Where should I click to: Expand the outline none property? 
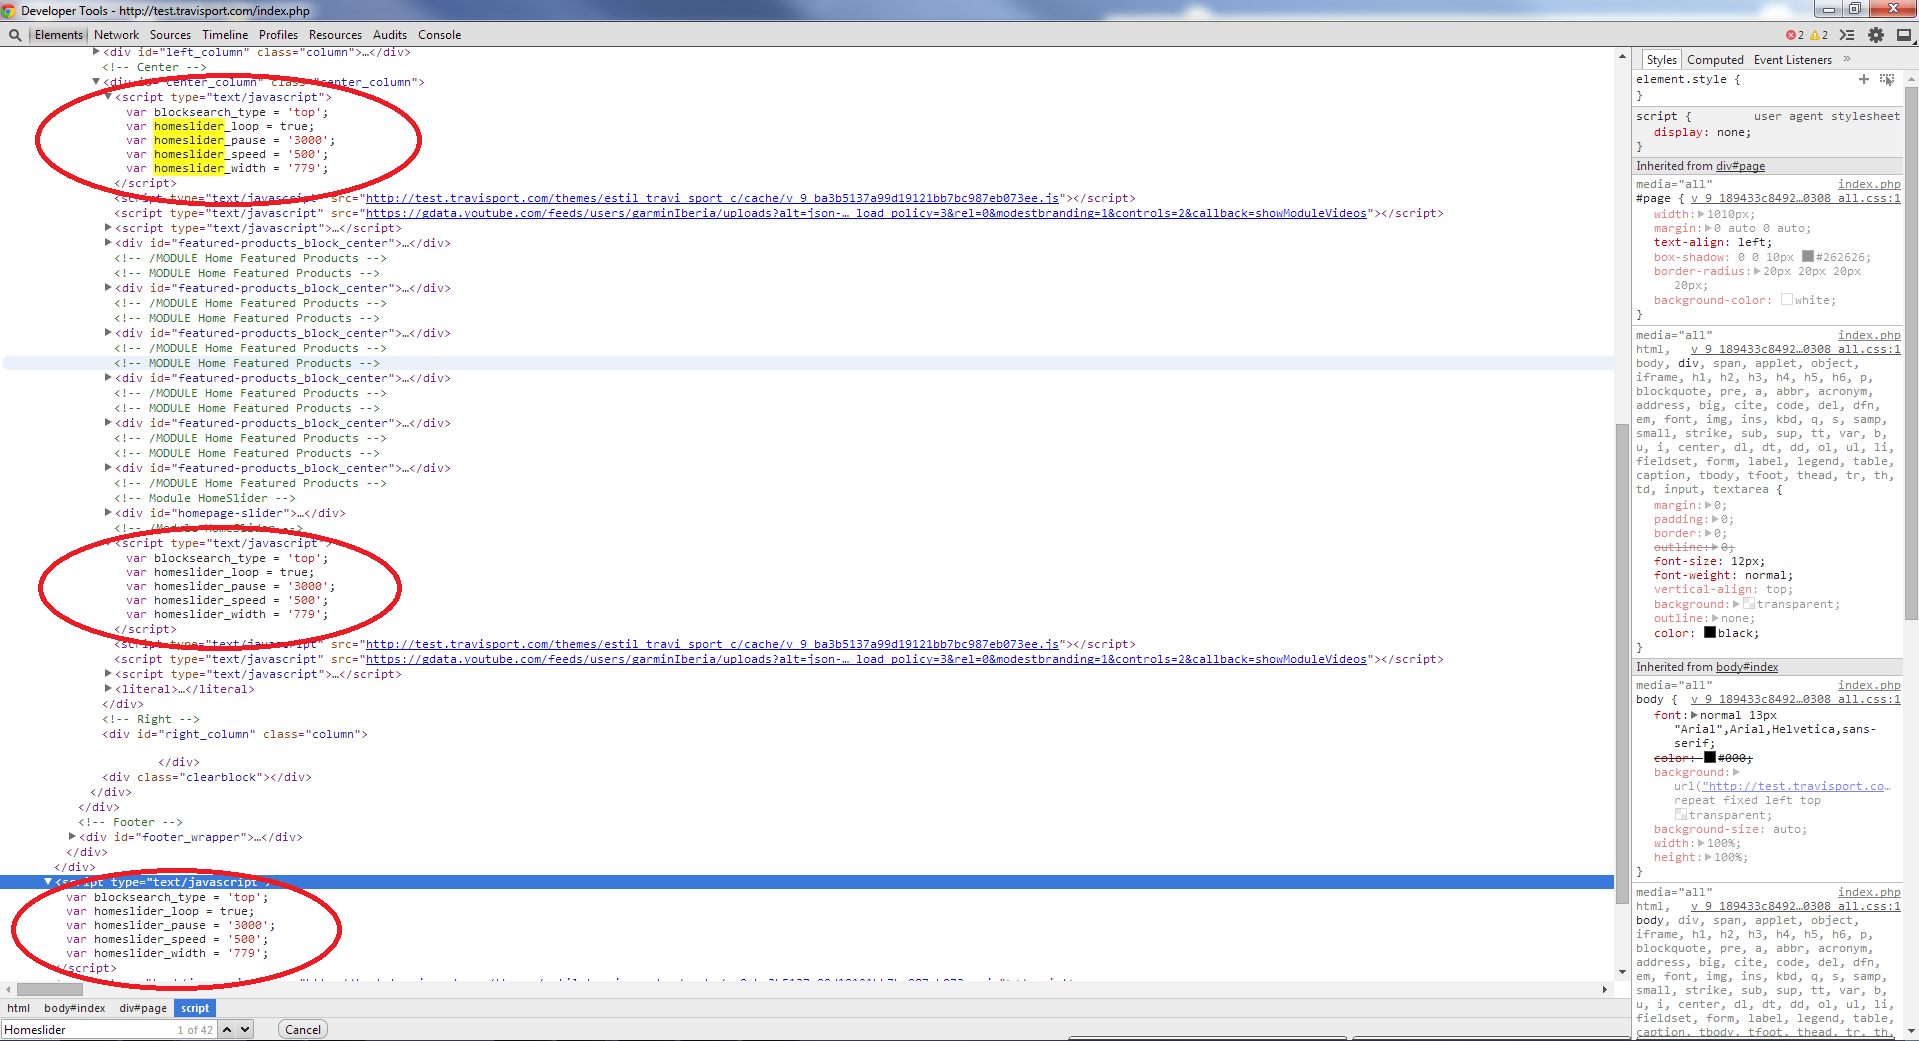coord(1715,618)
